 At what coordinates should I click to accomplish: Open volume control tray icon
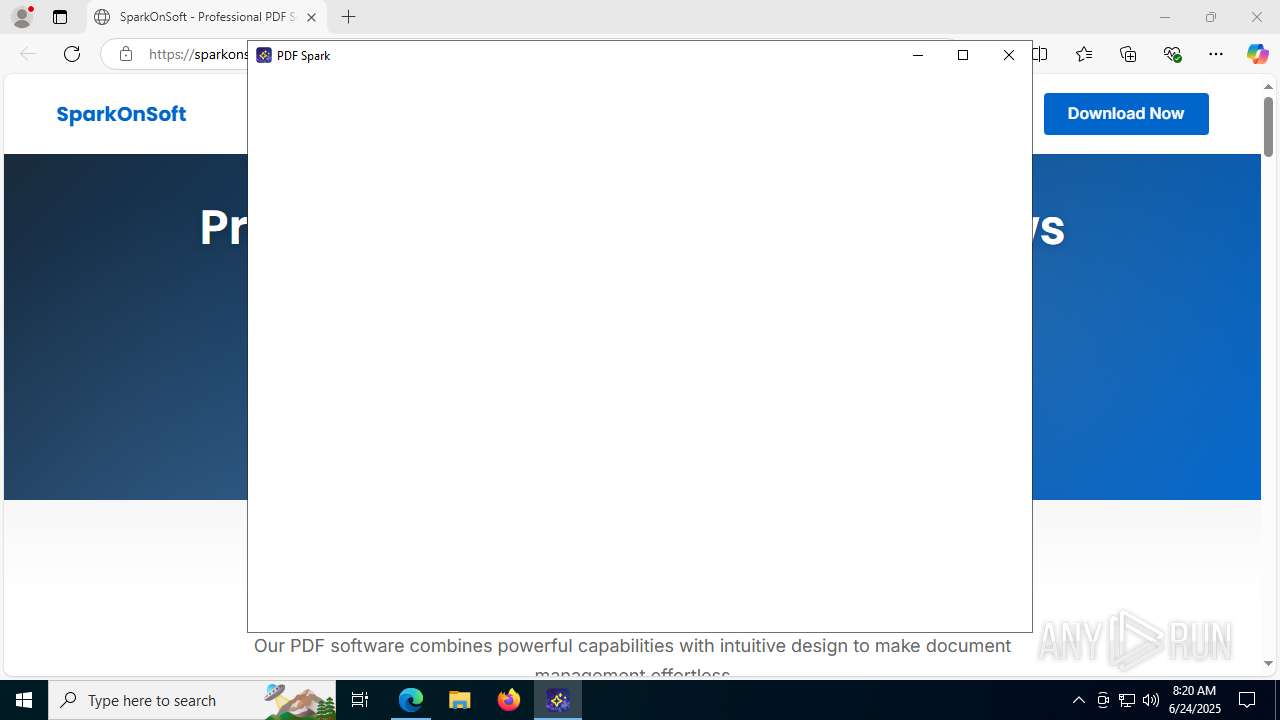pyautogui.click(x=1151, y=700)
